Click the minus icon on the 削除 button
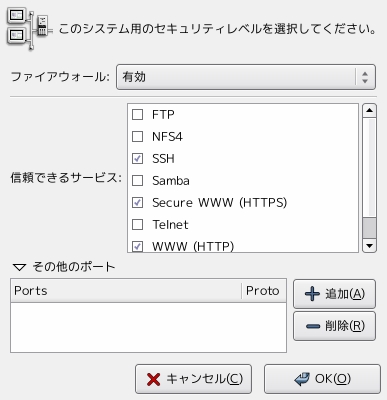Image resolution: width=387 pixels, height=400 pixels. [313, 326]
